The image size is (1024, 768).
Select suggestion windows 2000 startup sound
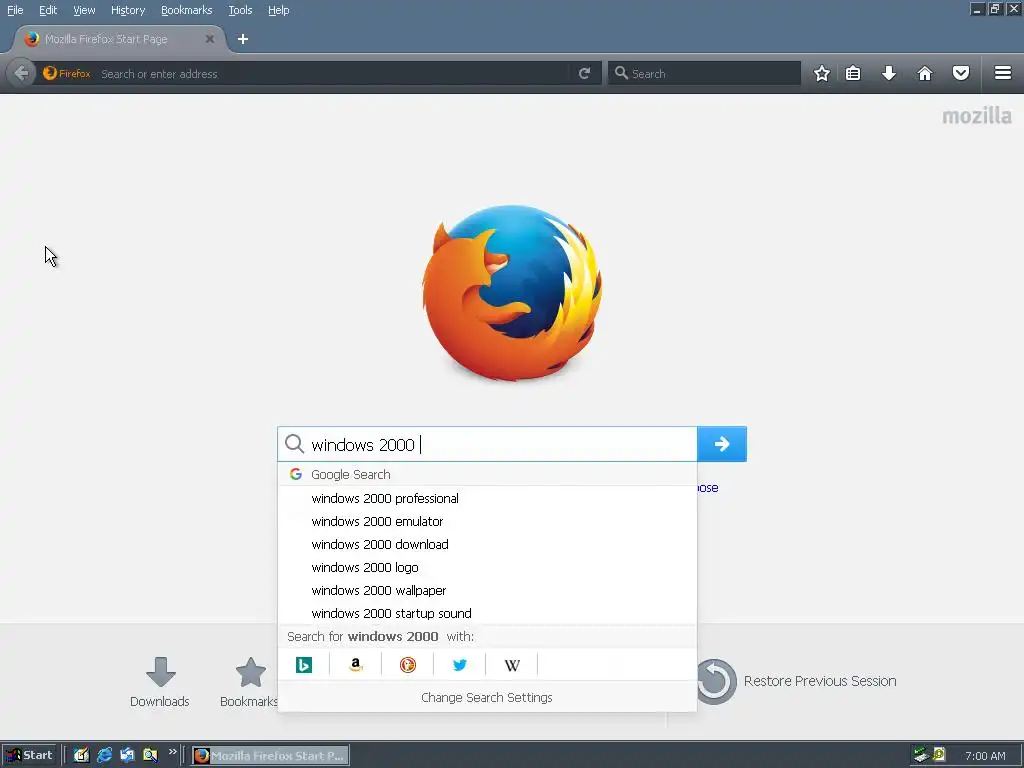pyautogui.click(x=487, y=613)
